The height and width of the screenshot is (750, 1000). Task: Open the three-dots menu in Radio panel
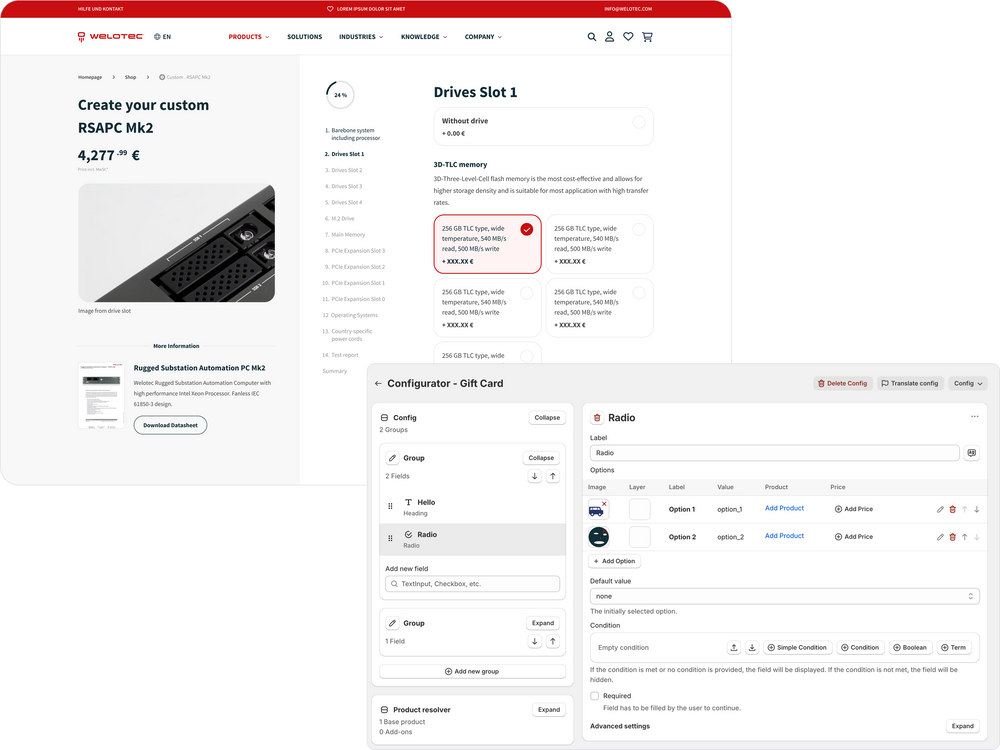coord(974,416)
